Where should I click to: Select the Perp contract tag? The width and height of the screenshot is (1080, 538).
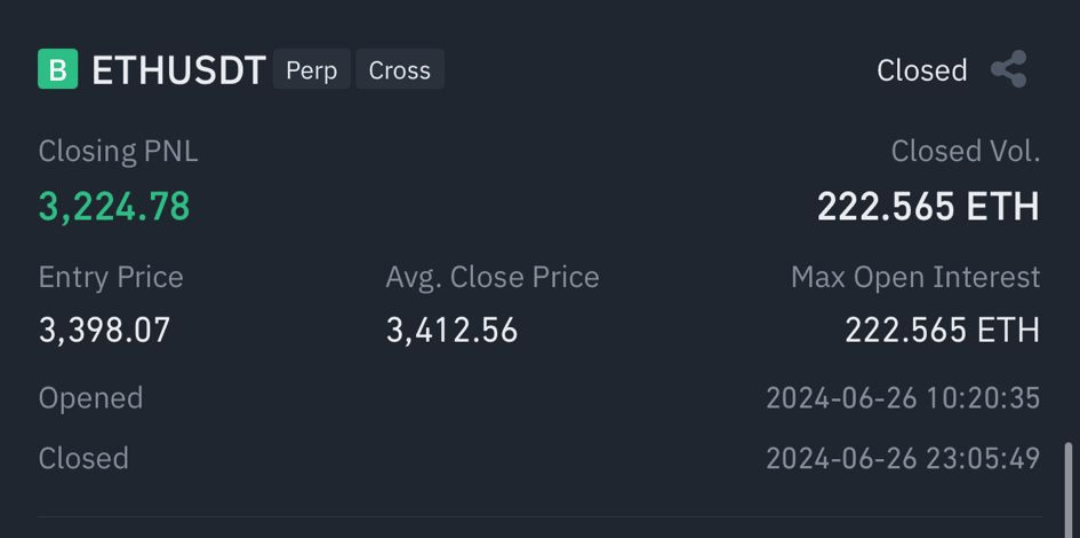coord(311,70)
